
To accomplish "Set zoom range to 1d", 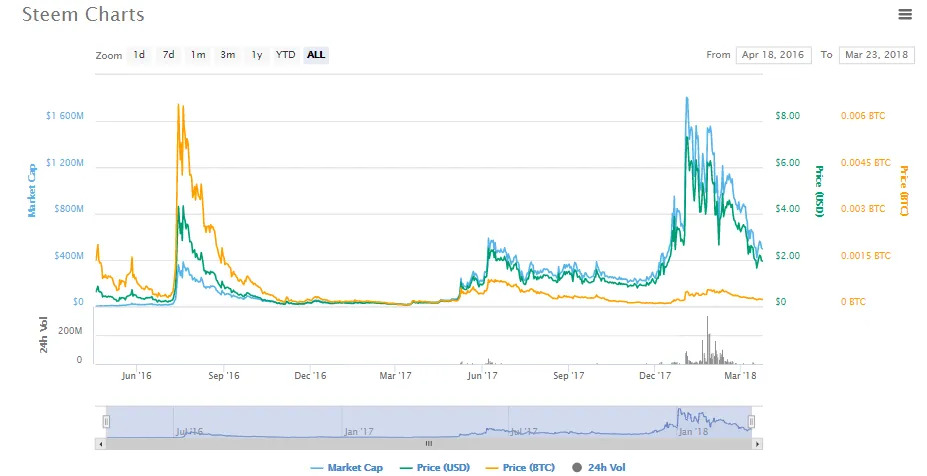I will point(139,55).
